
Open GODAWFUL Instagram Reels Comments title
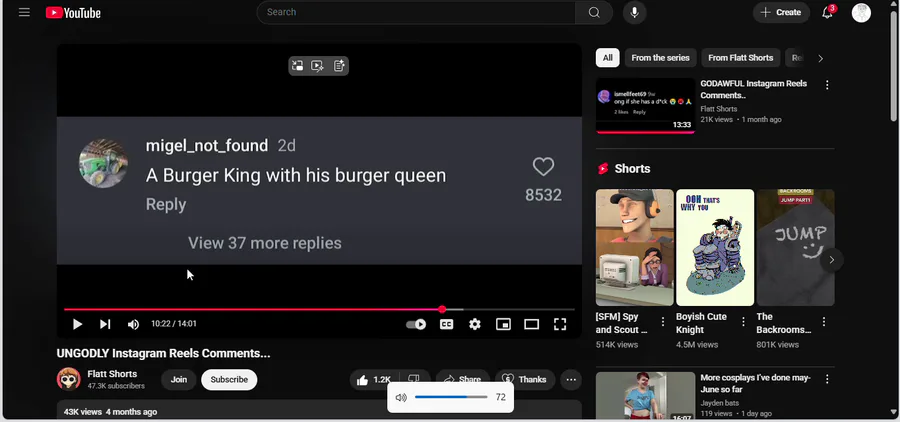pyautogui.click(x=754, y=90)
